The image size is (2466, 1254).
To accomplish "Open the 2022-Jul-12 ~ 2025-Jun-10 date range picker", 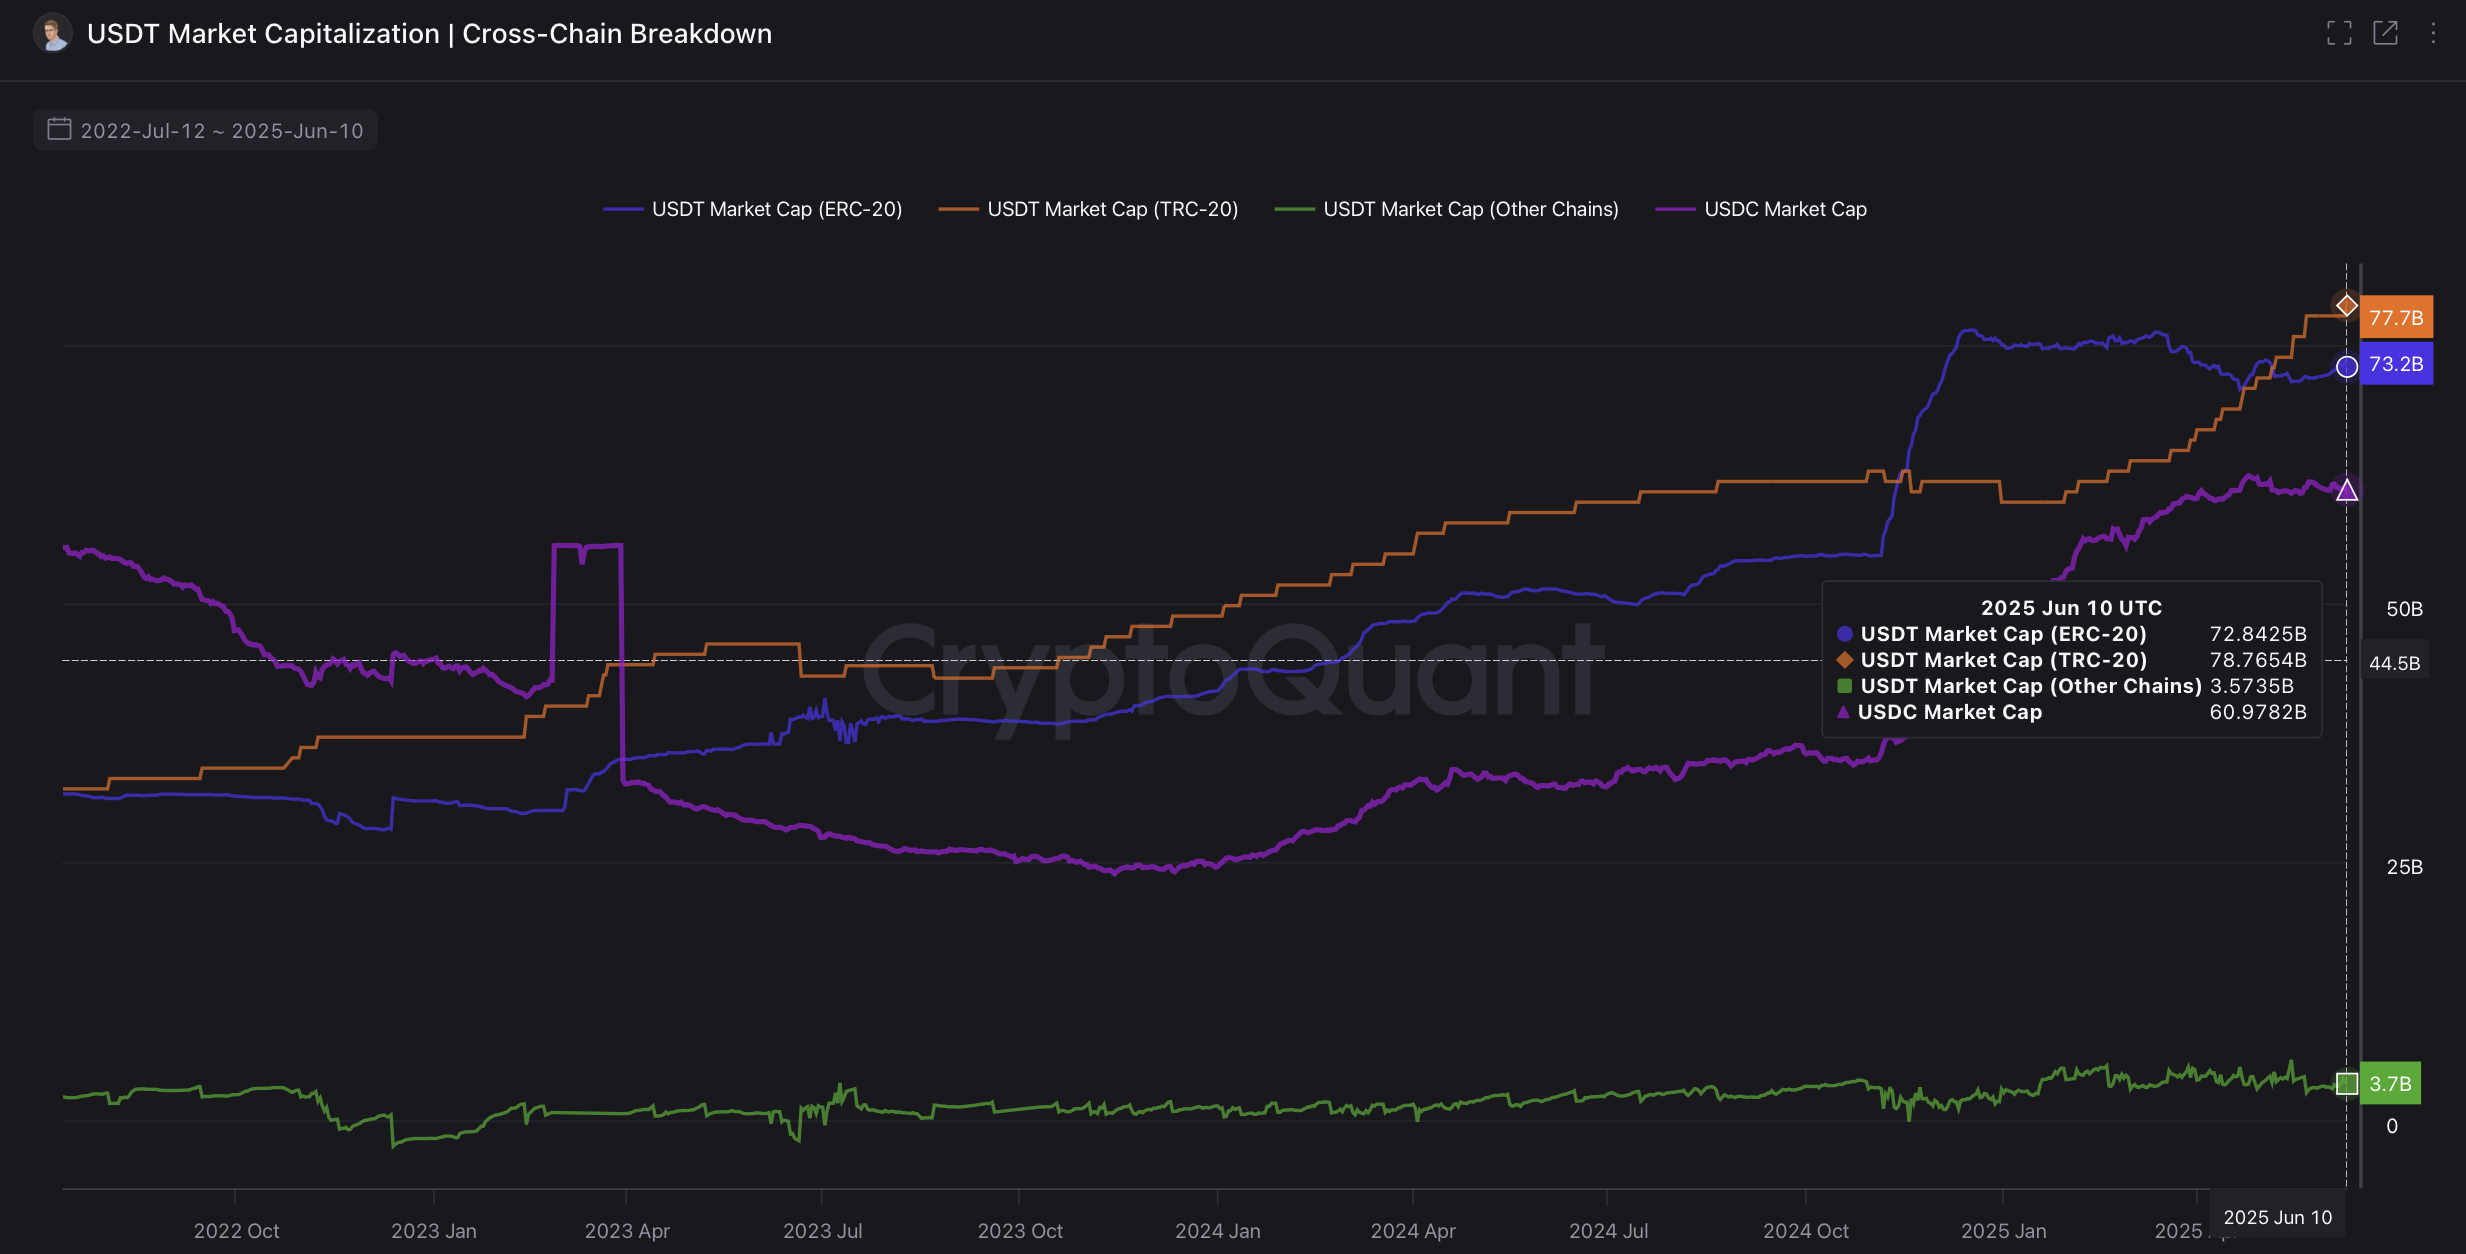I will point(205,130).
